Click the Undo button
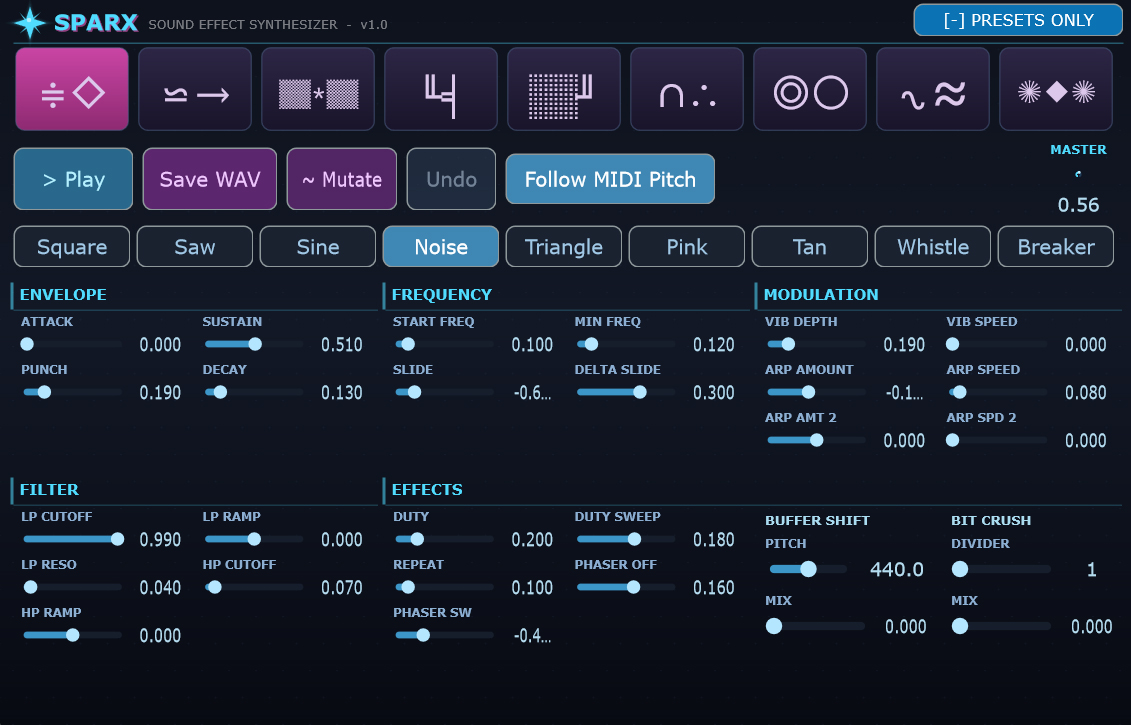This screenshot has height=725, width=1131. click(452, 179)
